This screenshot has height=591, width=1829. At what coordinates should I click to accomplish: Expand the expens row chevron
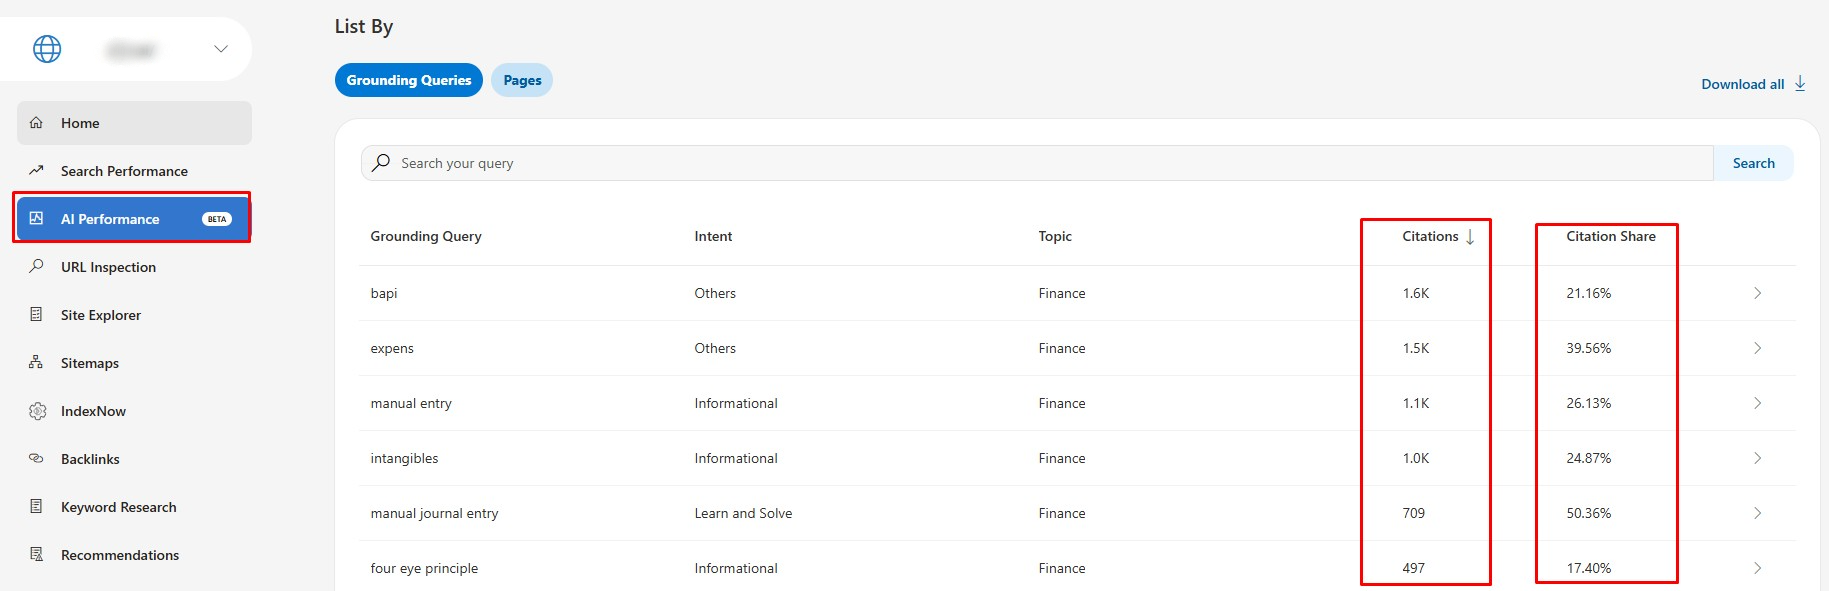pyautogui.click(x=1757, y=348)
